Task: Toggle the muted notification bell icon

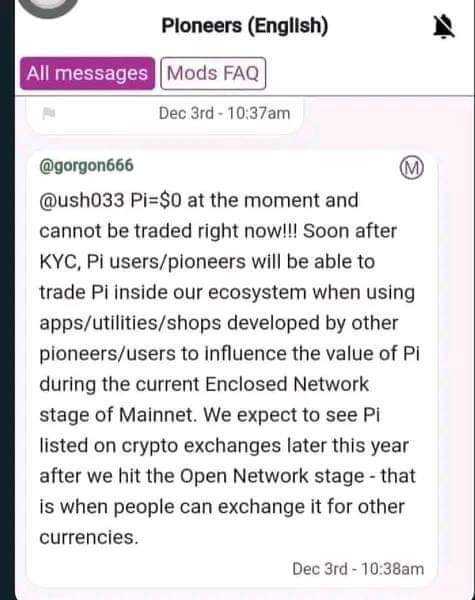Action: click(x=444, y=26)
